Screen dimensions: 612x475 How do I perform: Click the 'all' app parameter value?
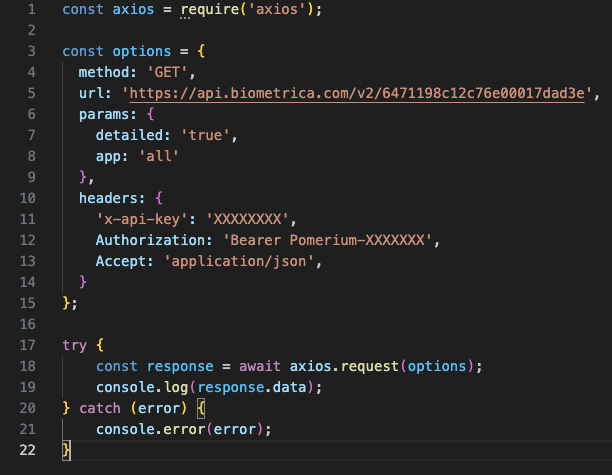click(x=159, y=157)
